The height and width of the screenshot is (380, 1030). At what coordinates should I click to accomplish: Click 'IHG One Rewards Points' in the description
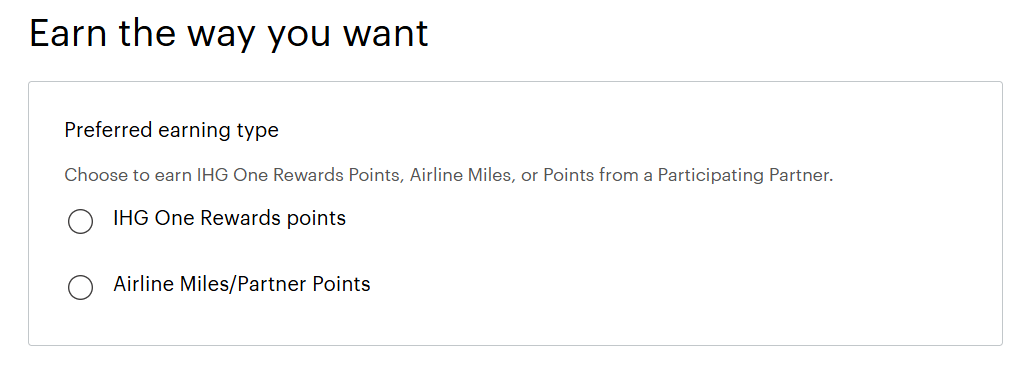coord(300,176)
